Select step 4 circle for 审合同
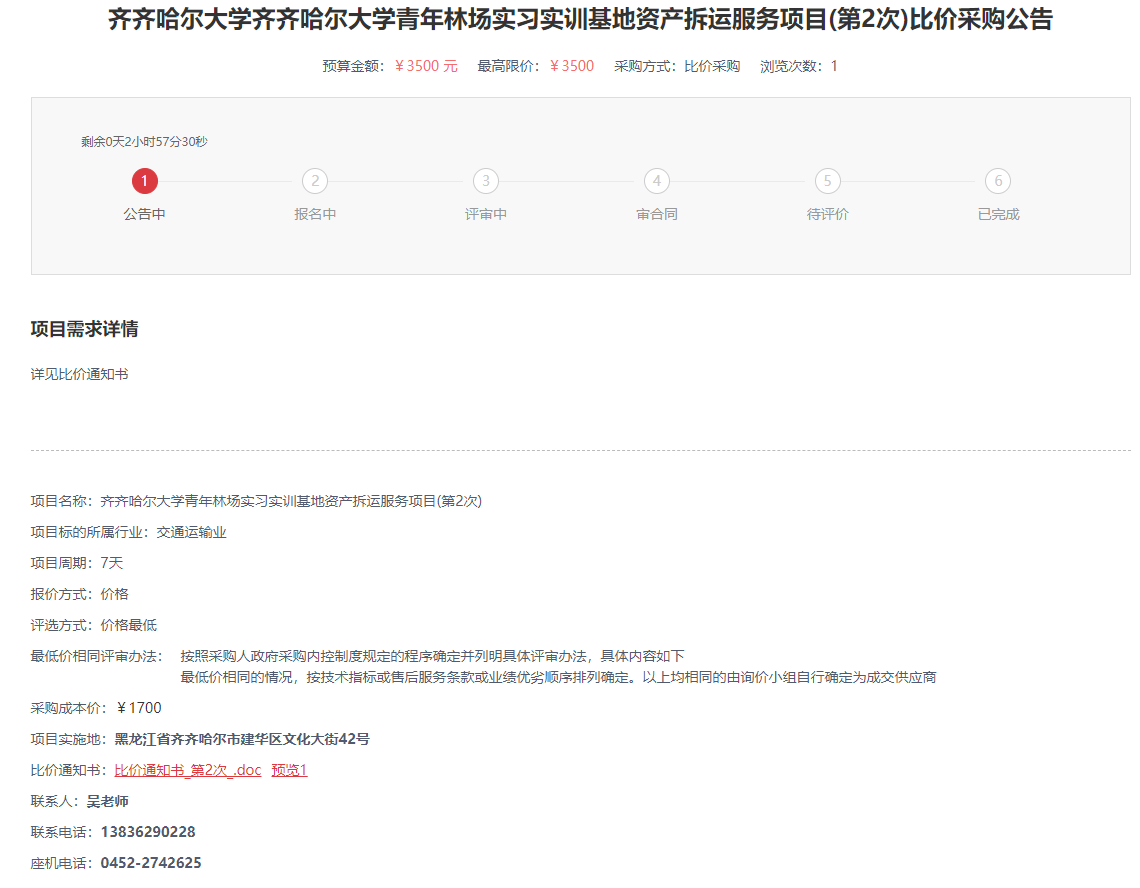Viewport: 1140px width, 888px height. (x=656, y=181)
